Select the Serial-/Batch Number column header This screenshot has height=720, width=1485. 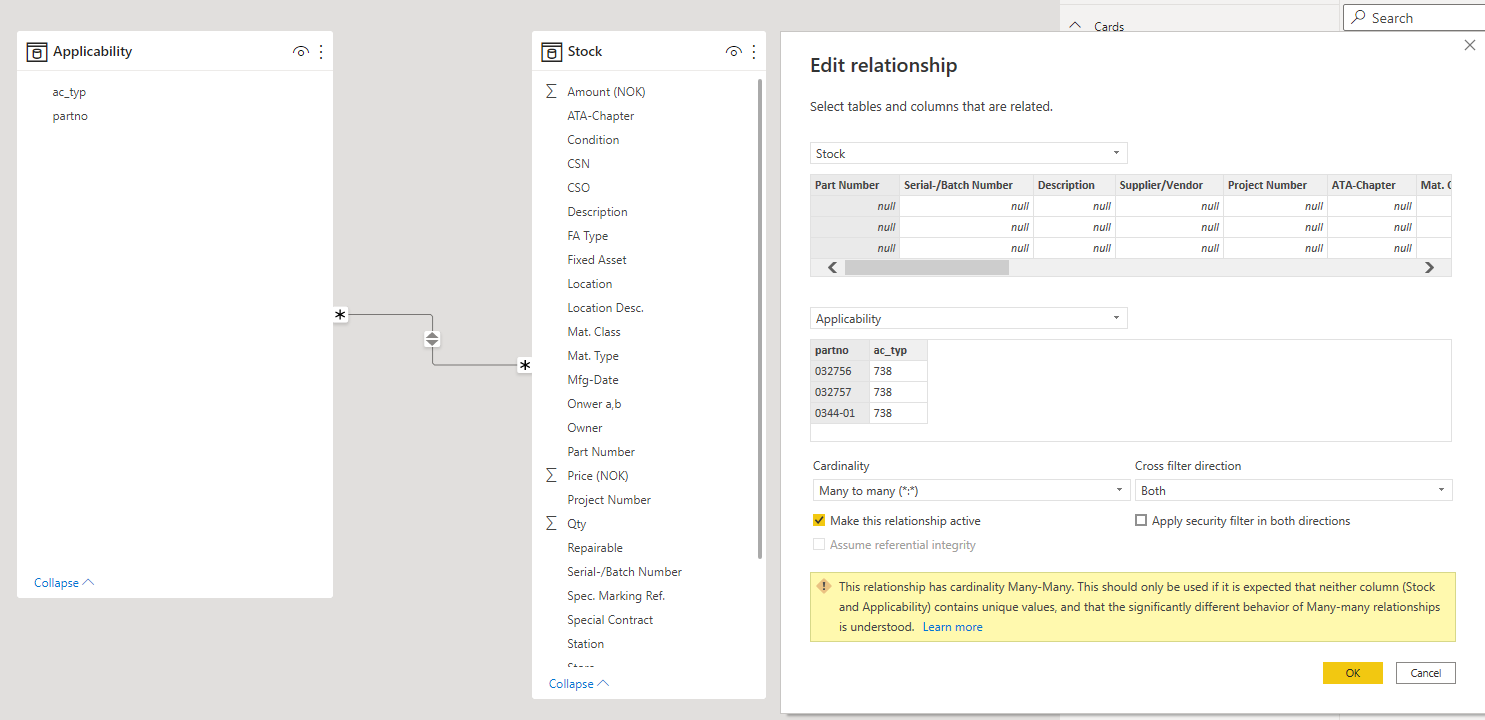point(966,185)
